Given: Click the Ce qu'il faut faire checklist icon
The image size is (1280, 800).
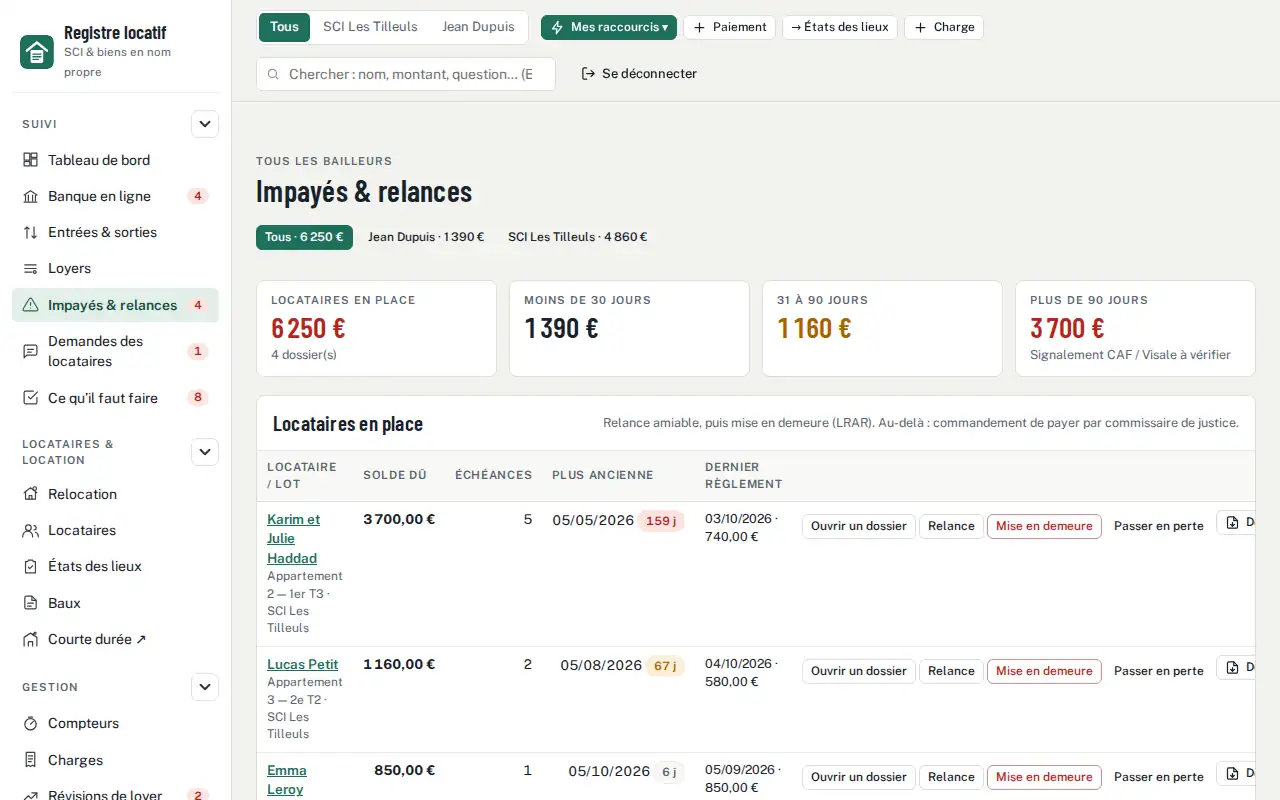Looking at the screenshot, I should [x=30, y=398].
